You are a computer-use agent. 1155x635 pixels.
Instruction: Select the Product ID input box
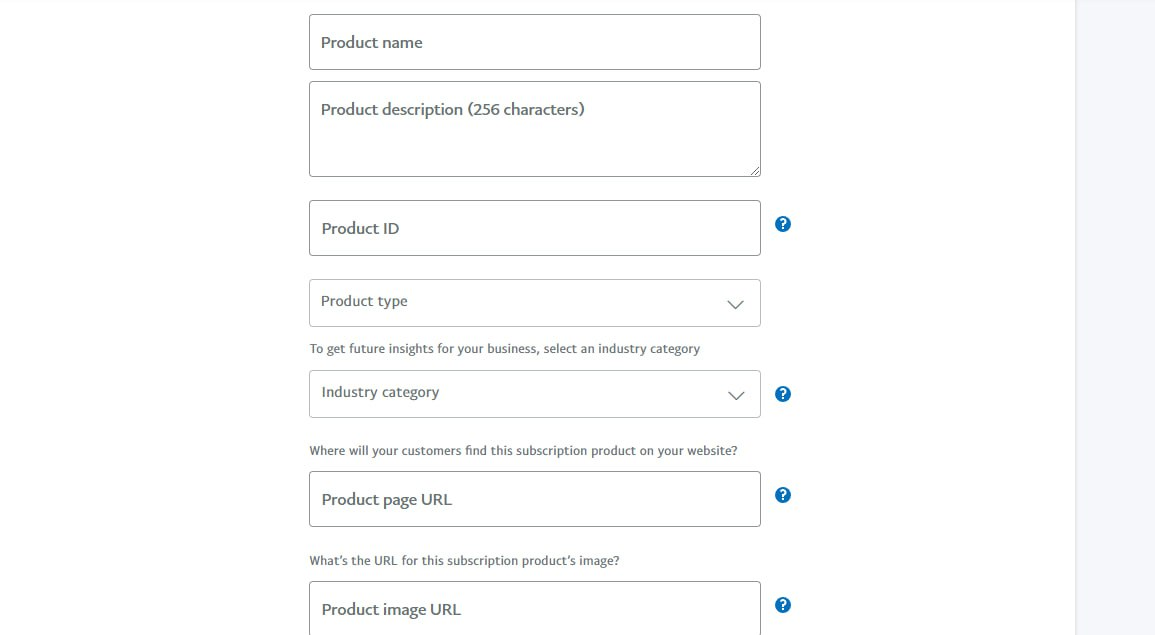(x=534, y=228)
